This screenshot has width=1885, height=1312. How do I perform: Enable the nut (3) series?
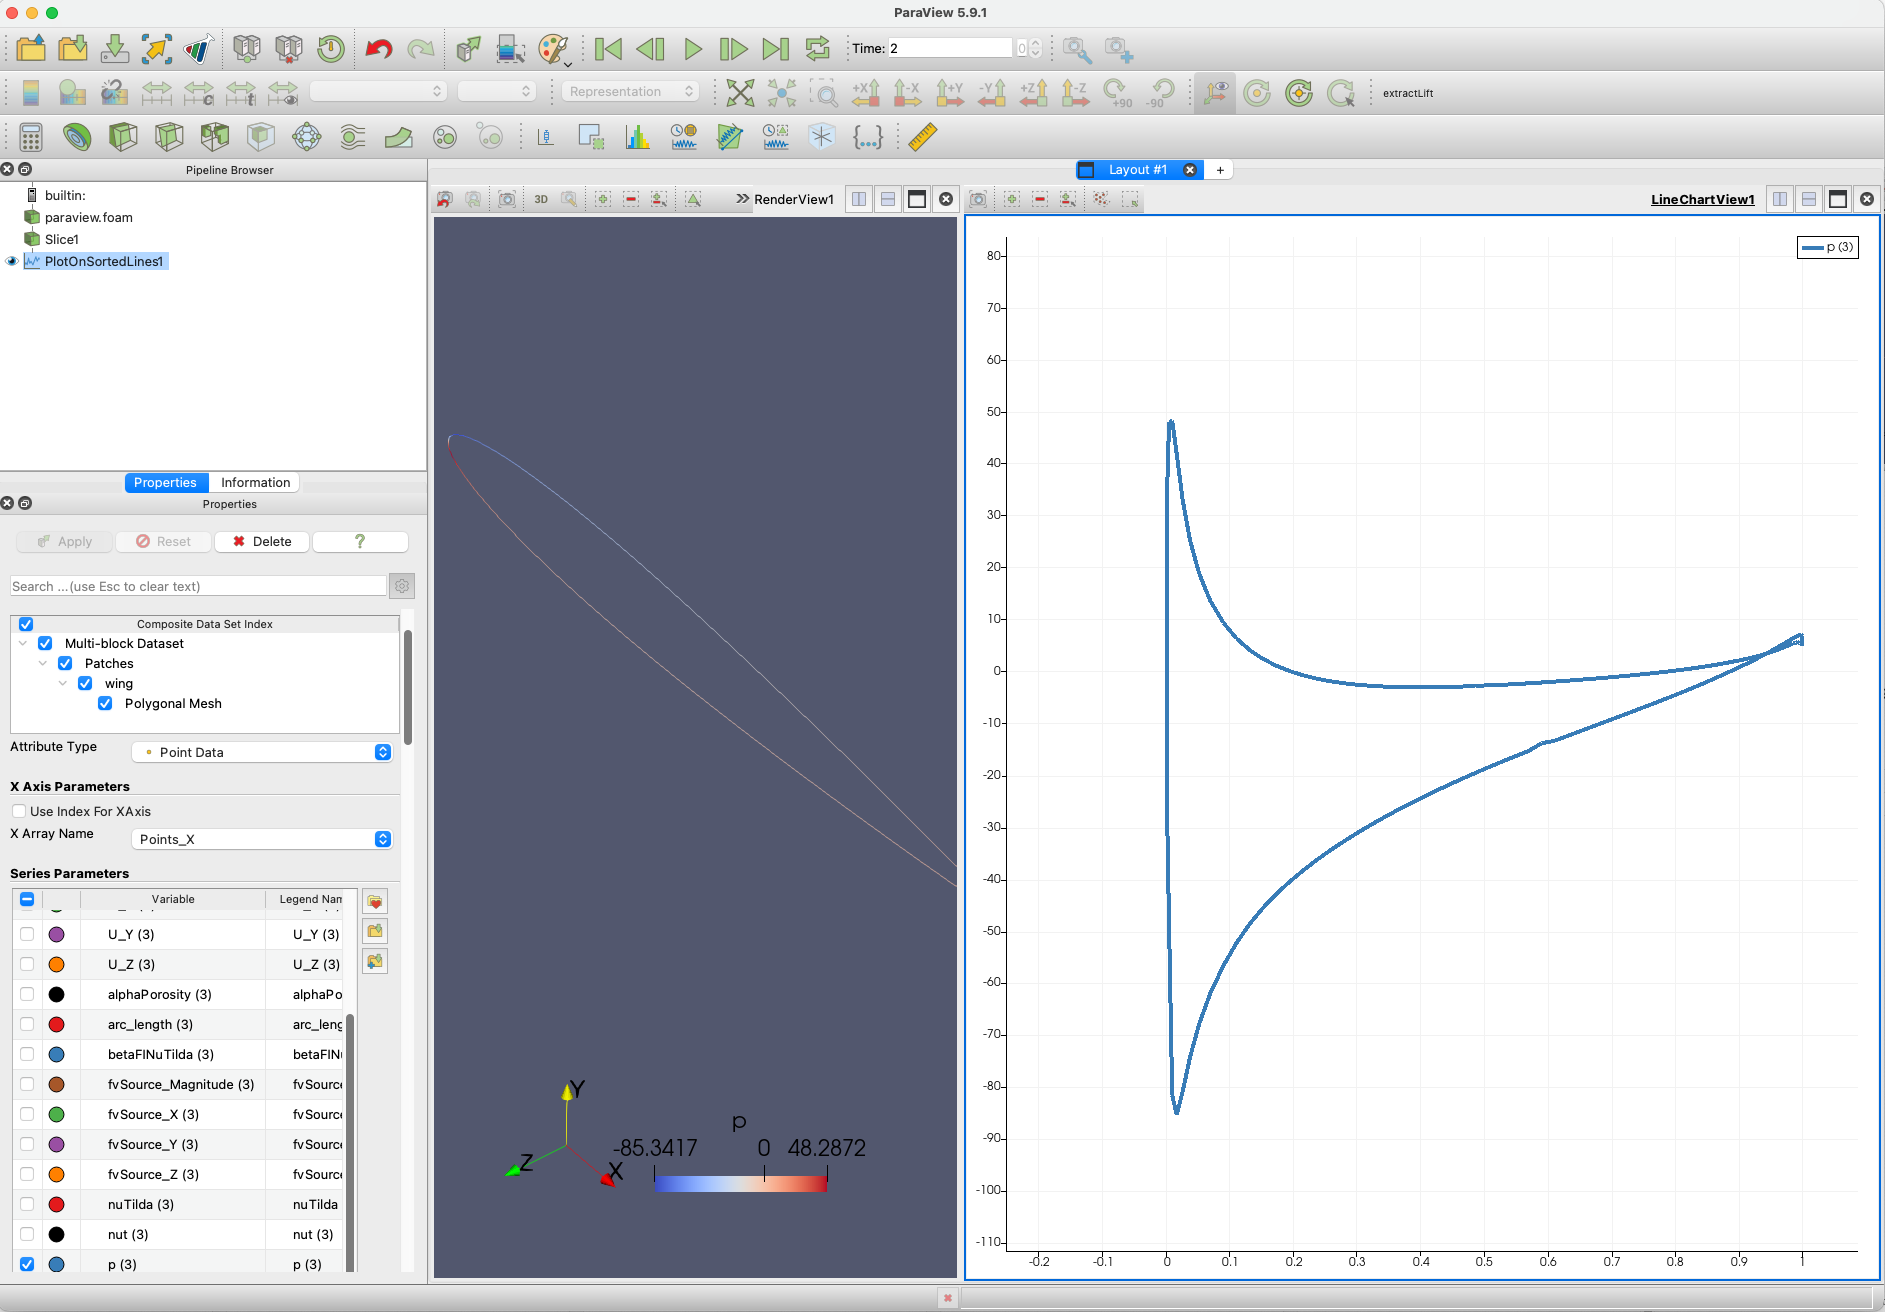(x=27, y=1234)
